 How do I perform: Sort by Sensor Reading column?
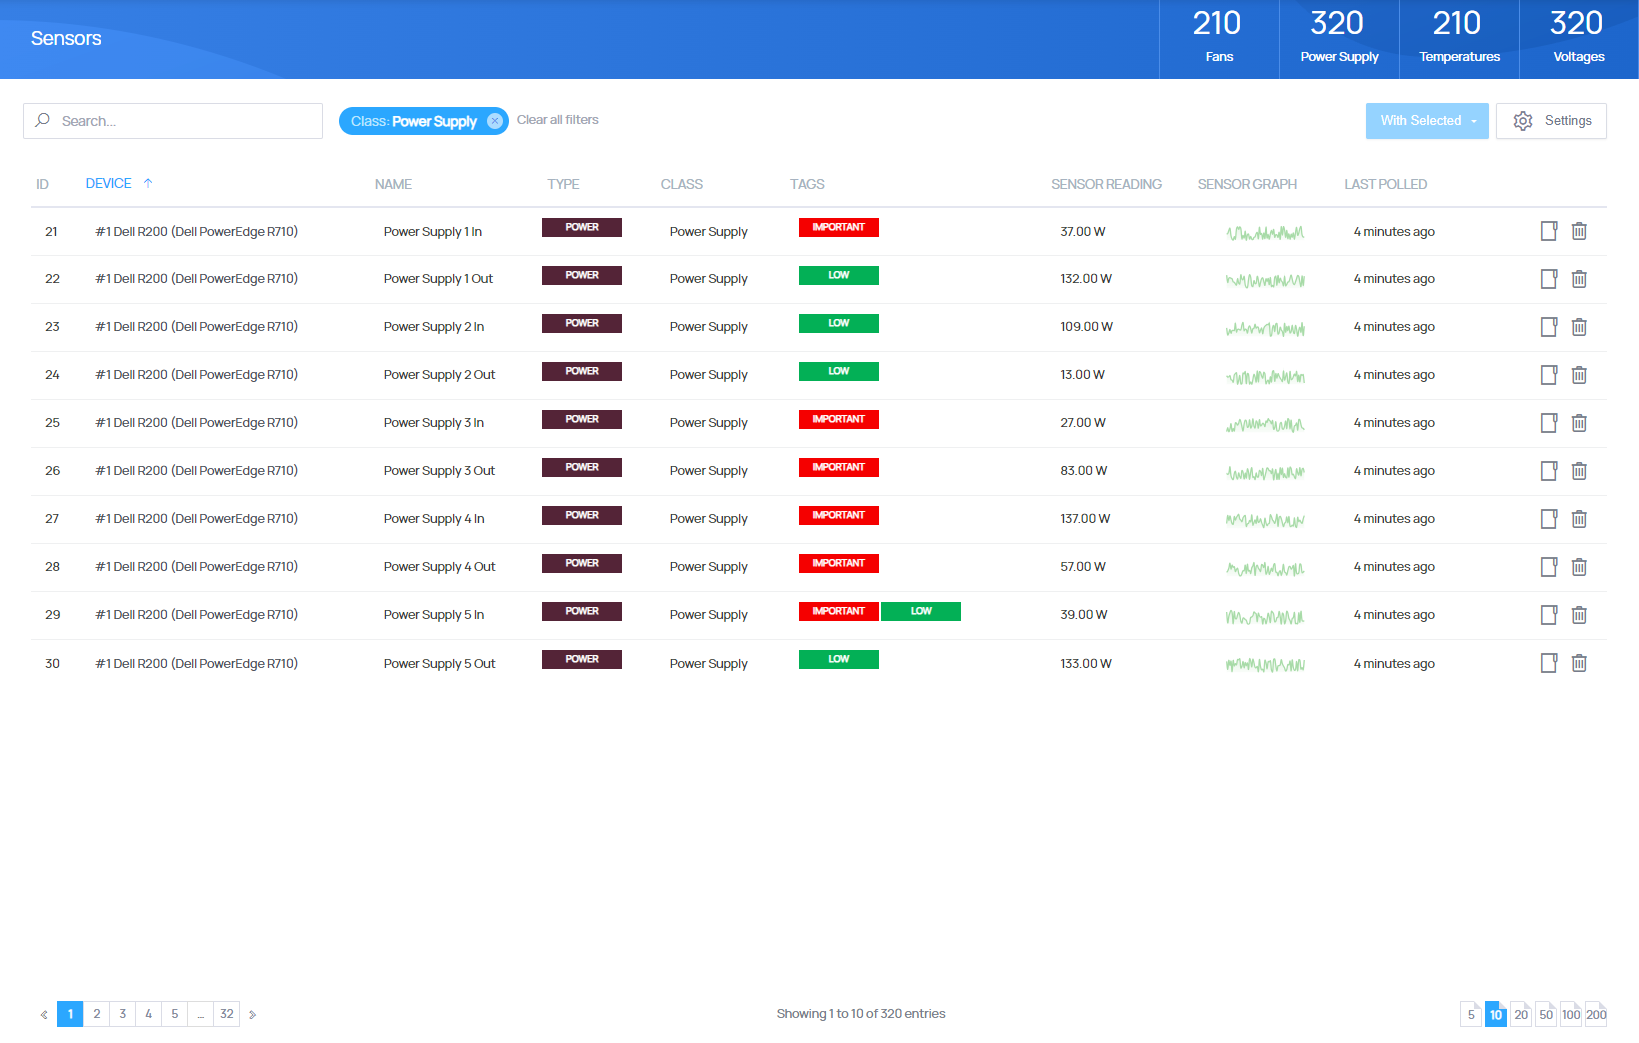coord(1106,184)
